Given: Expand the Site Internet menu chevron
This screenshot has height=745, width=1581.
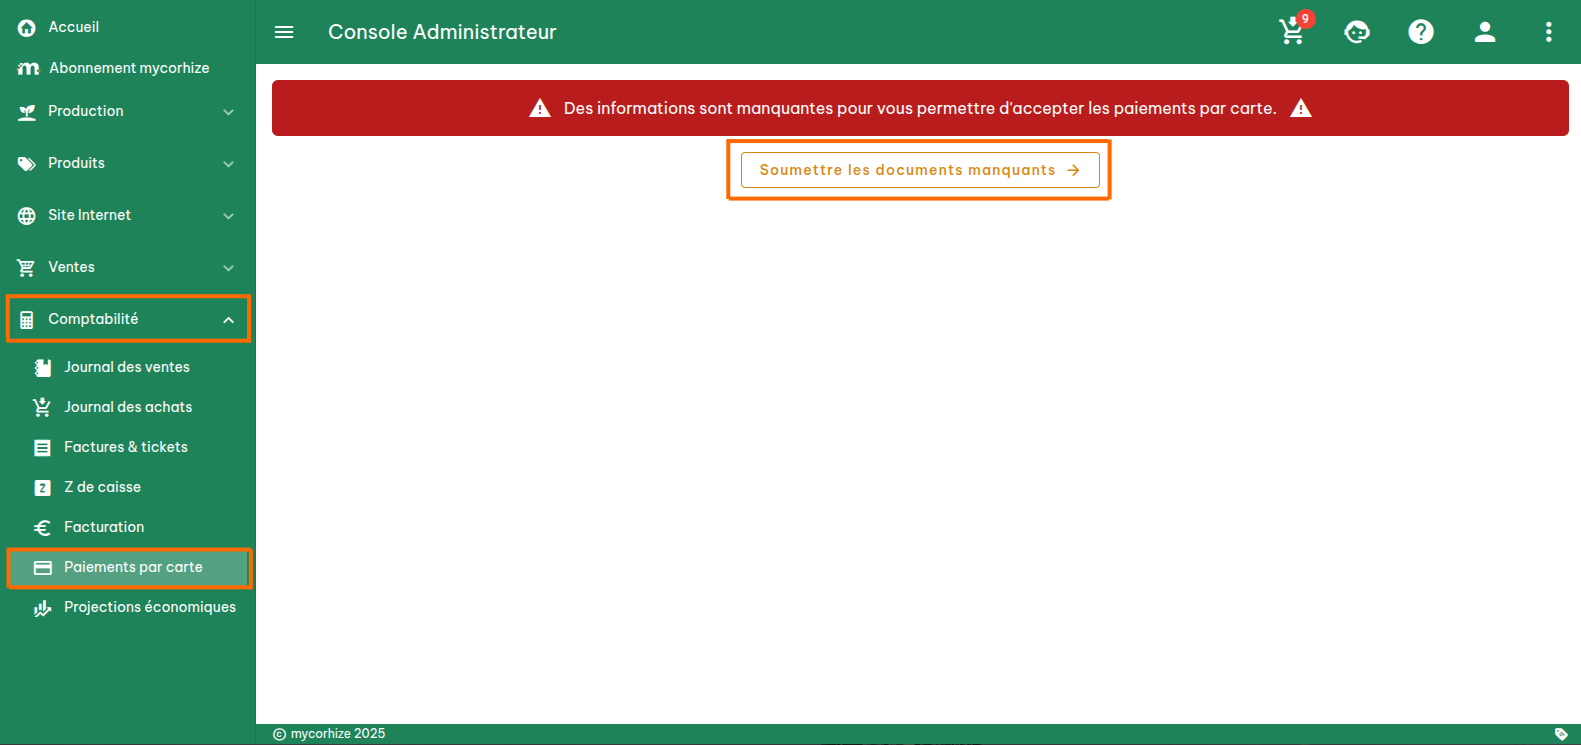Looking at the screenshot, I should click(228, 216).
